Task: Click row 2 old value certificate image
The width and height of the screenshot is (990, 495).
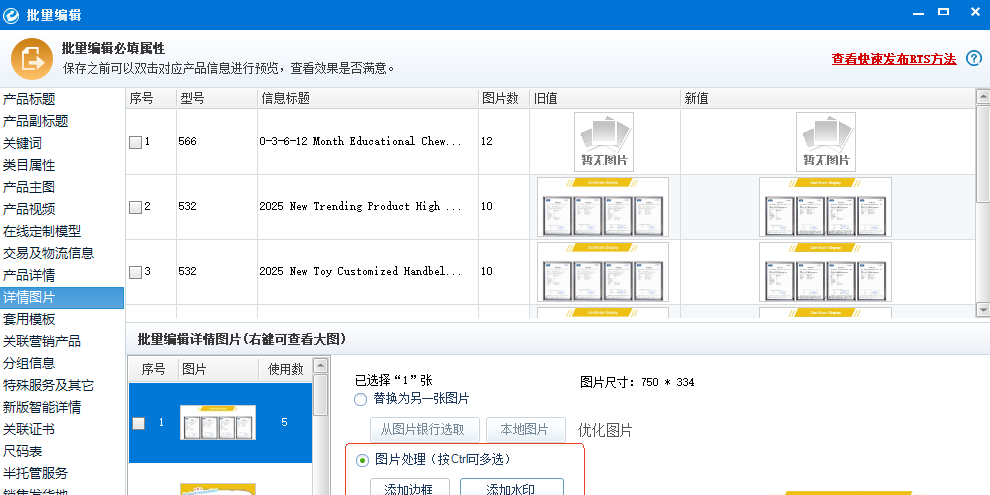Action: [x=603, y=207]
